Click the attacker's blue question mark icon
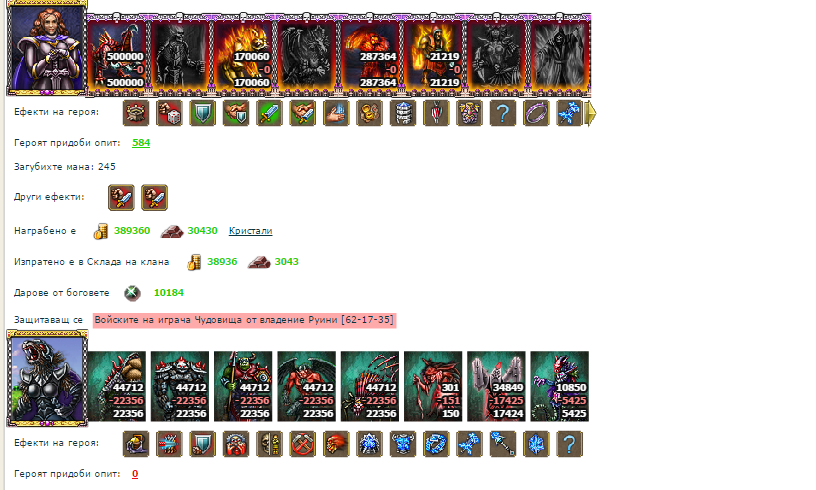This screenshot has height=490, width=816. click(502, 113)
